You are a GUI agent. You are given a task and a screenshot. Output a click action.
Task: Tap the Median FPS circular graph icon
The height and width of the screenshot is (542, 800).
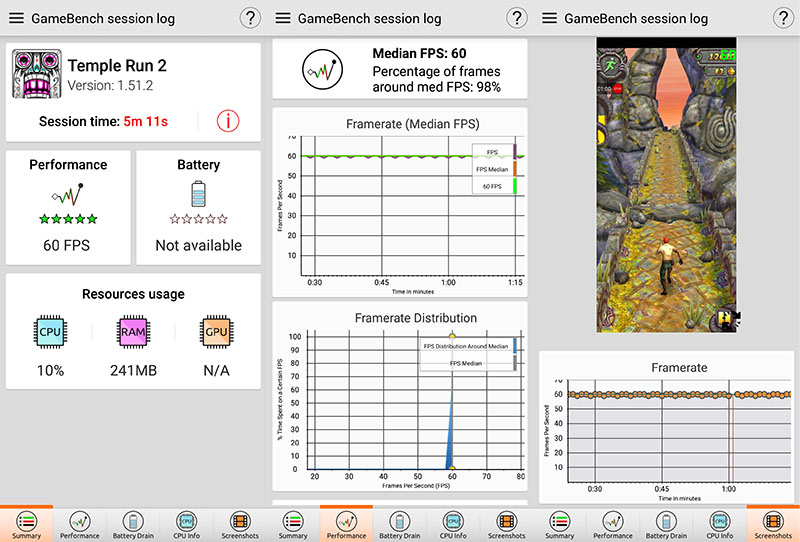click(x=322, y=69)
